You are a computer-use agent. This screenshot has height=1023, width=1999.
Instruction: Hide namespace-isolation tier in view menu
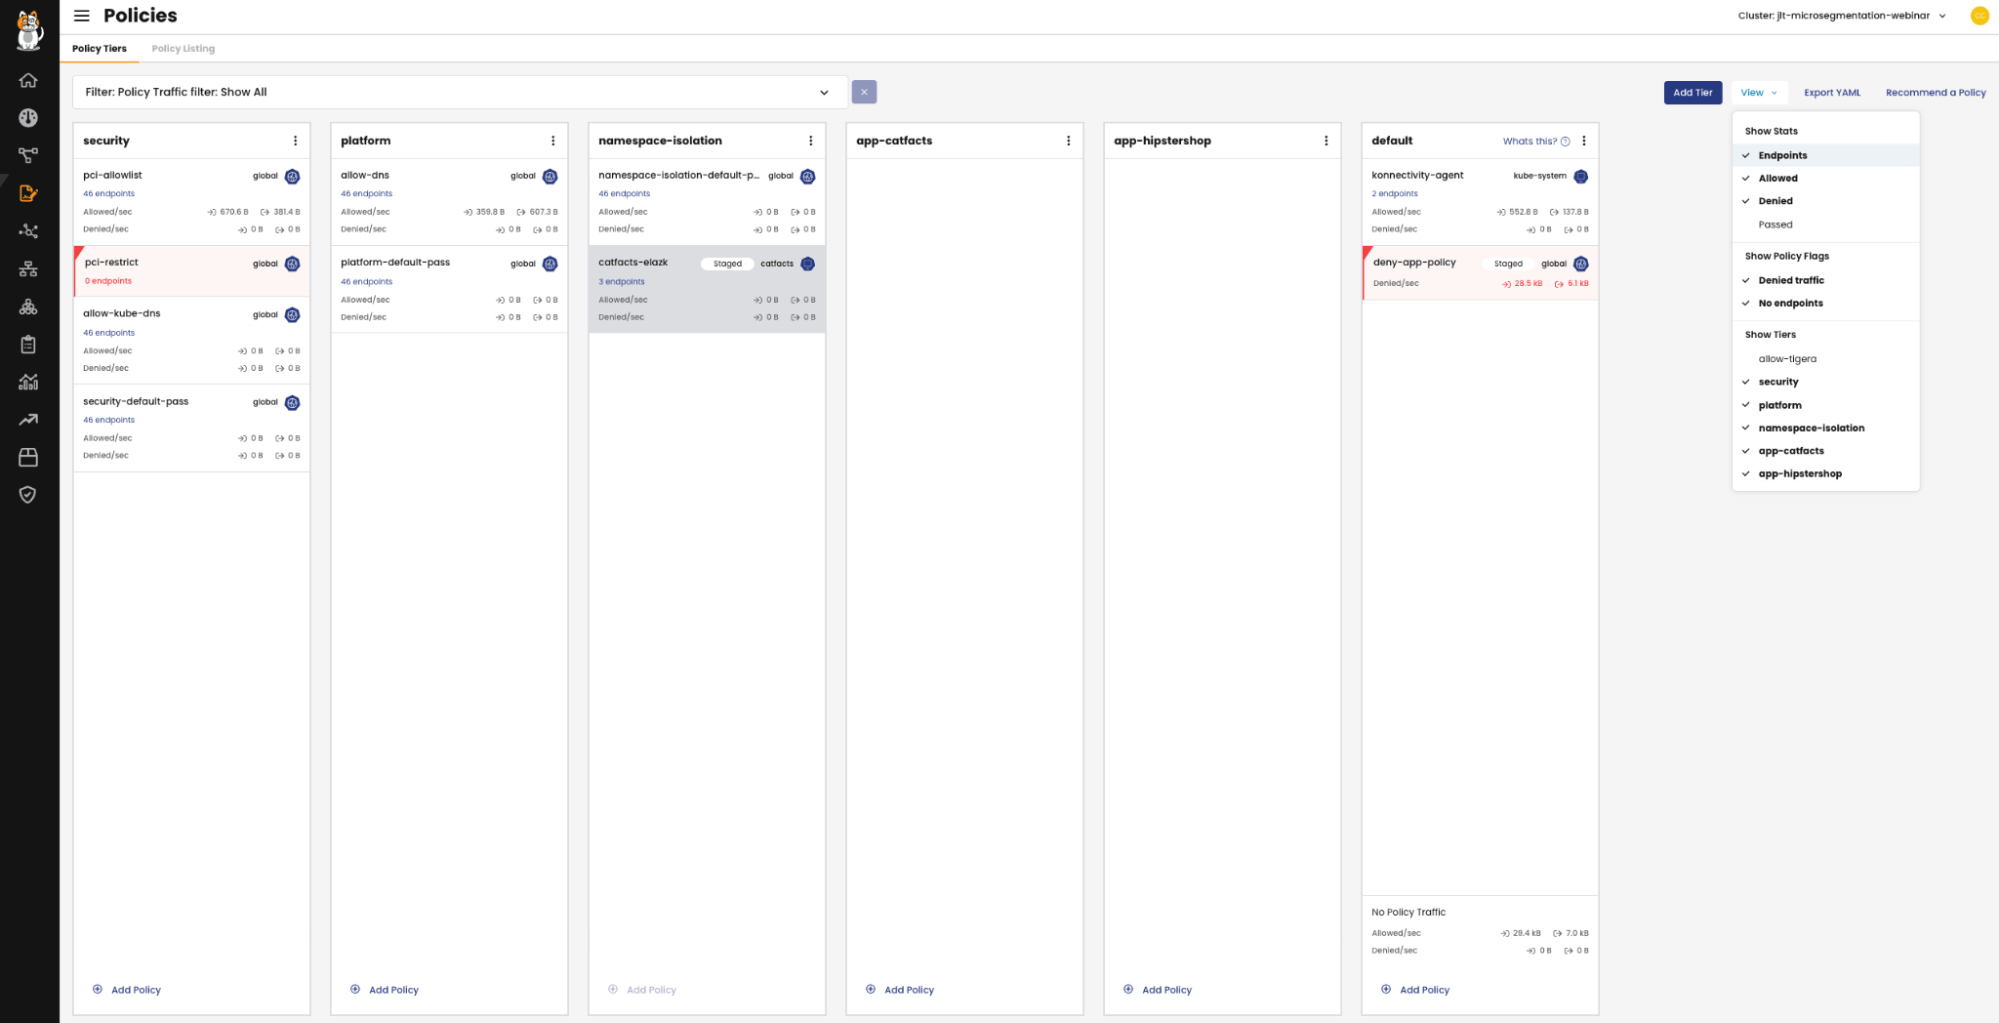click(x=1825, y=428)
